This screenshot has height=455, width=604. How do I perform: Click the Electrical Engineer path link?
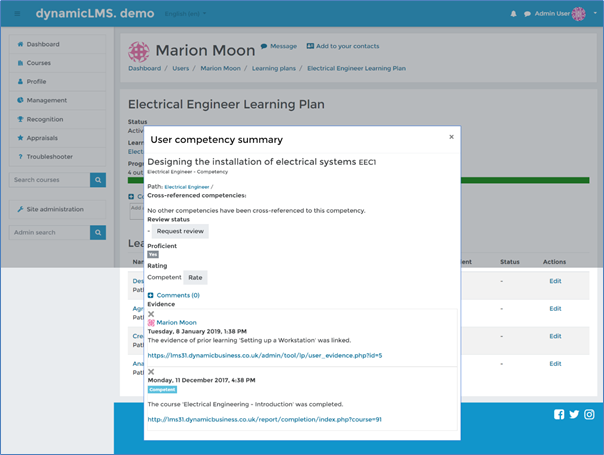click(x=187, y=187)
